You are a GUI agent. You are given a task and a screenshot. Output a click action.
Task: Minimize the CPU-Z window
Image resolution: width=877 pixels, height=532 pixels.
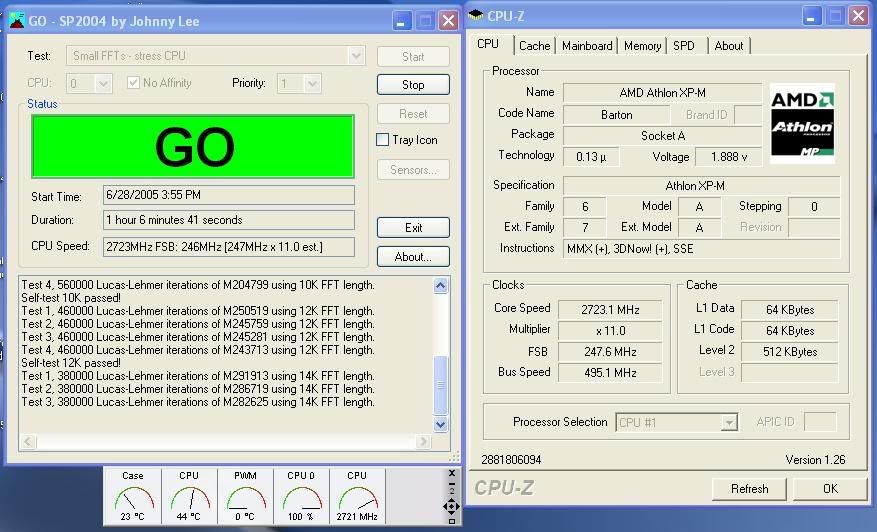tap(811, 16)
